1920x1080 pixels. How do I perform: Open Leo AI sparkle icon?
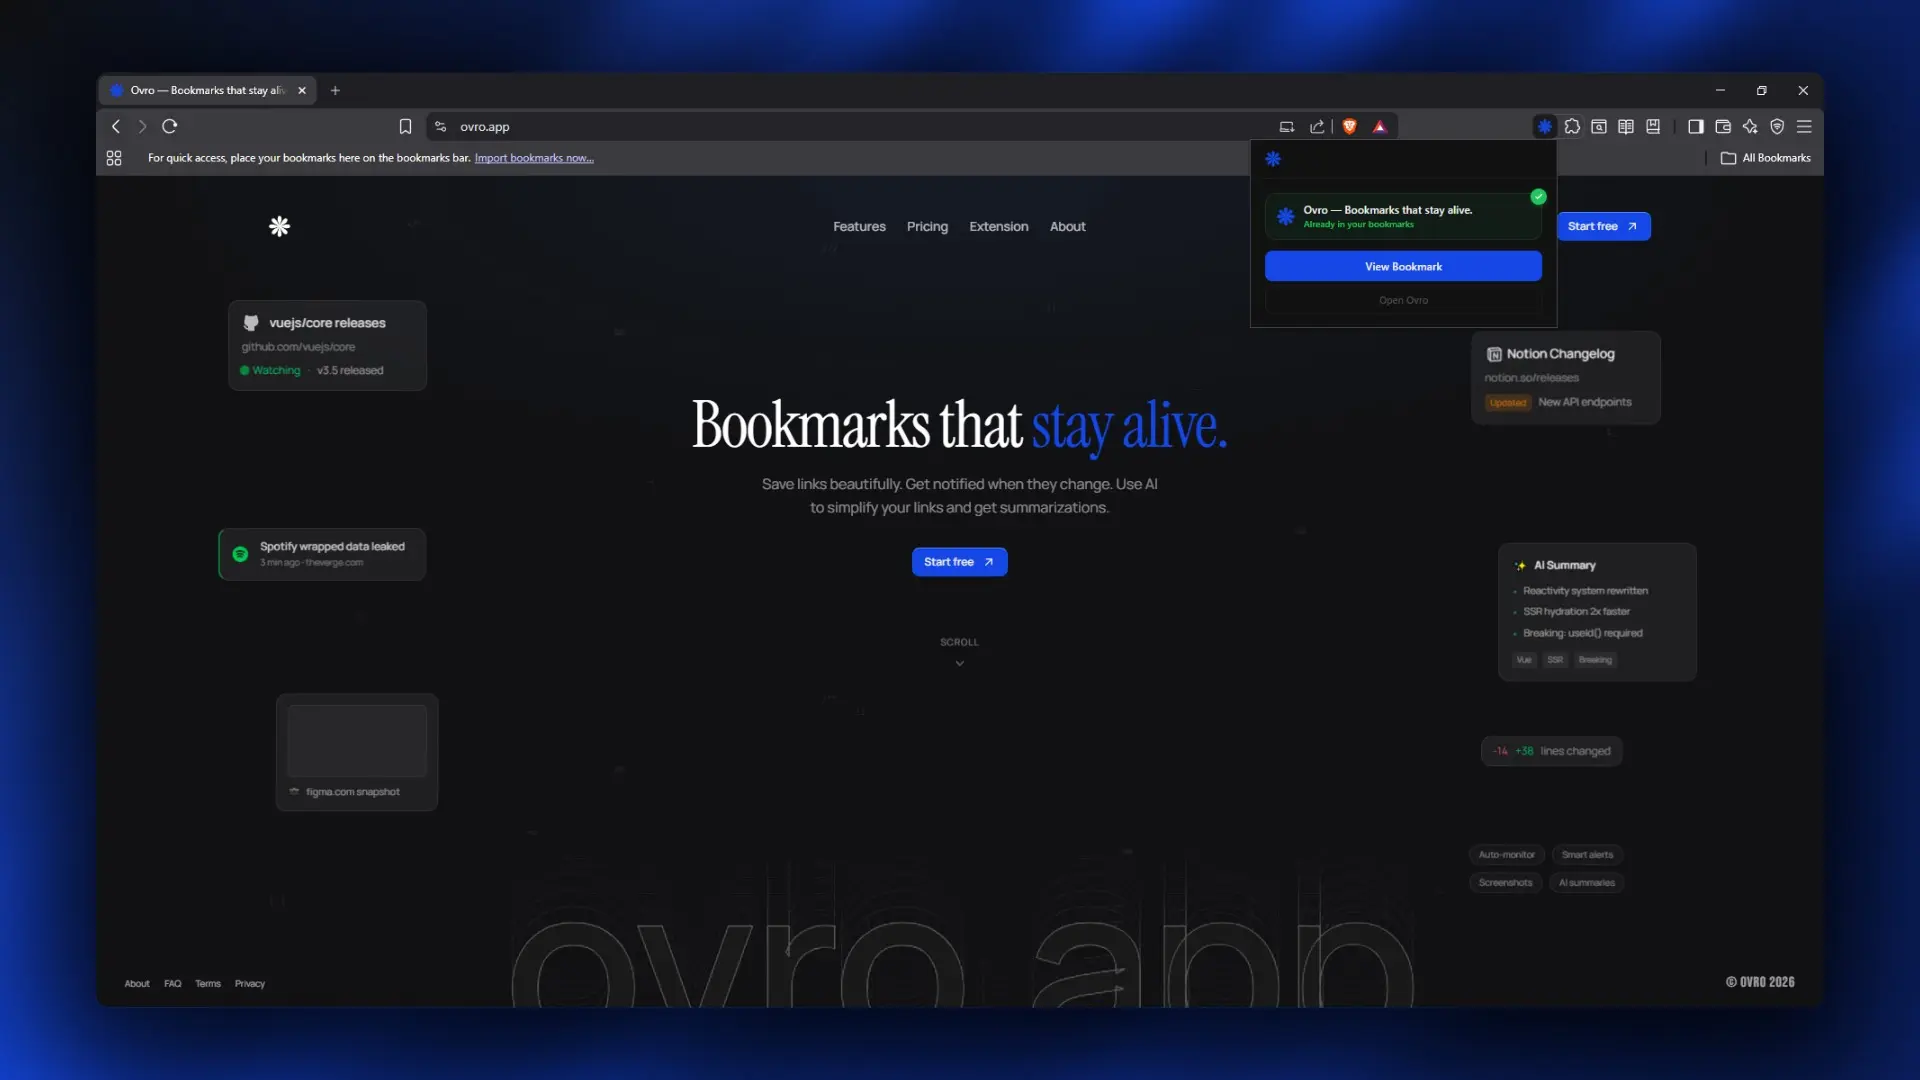[x=1750, y=126]
